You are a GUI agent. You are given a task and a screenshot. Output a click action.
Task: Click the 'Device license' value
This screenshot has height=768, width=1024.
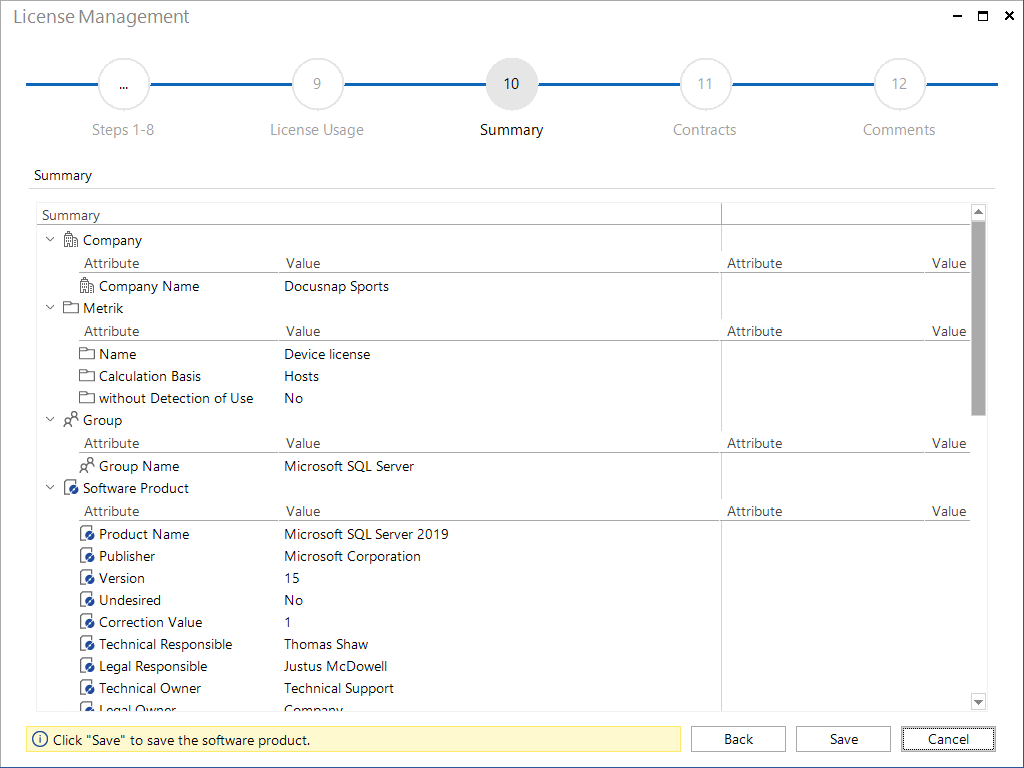tap(327, 354)
